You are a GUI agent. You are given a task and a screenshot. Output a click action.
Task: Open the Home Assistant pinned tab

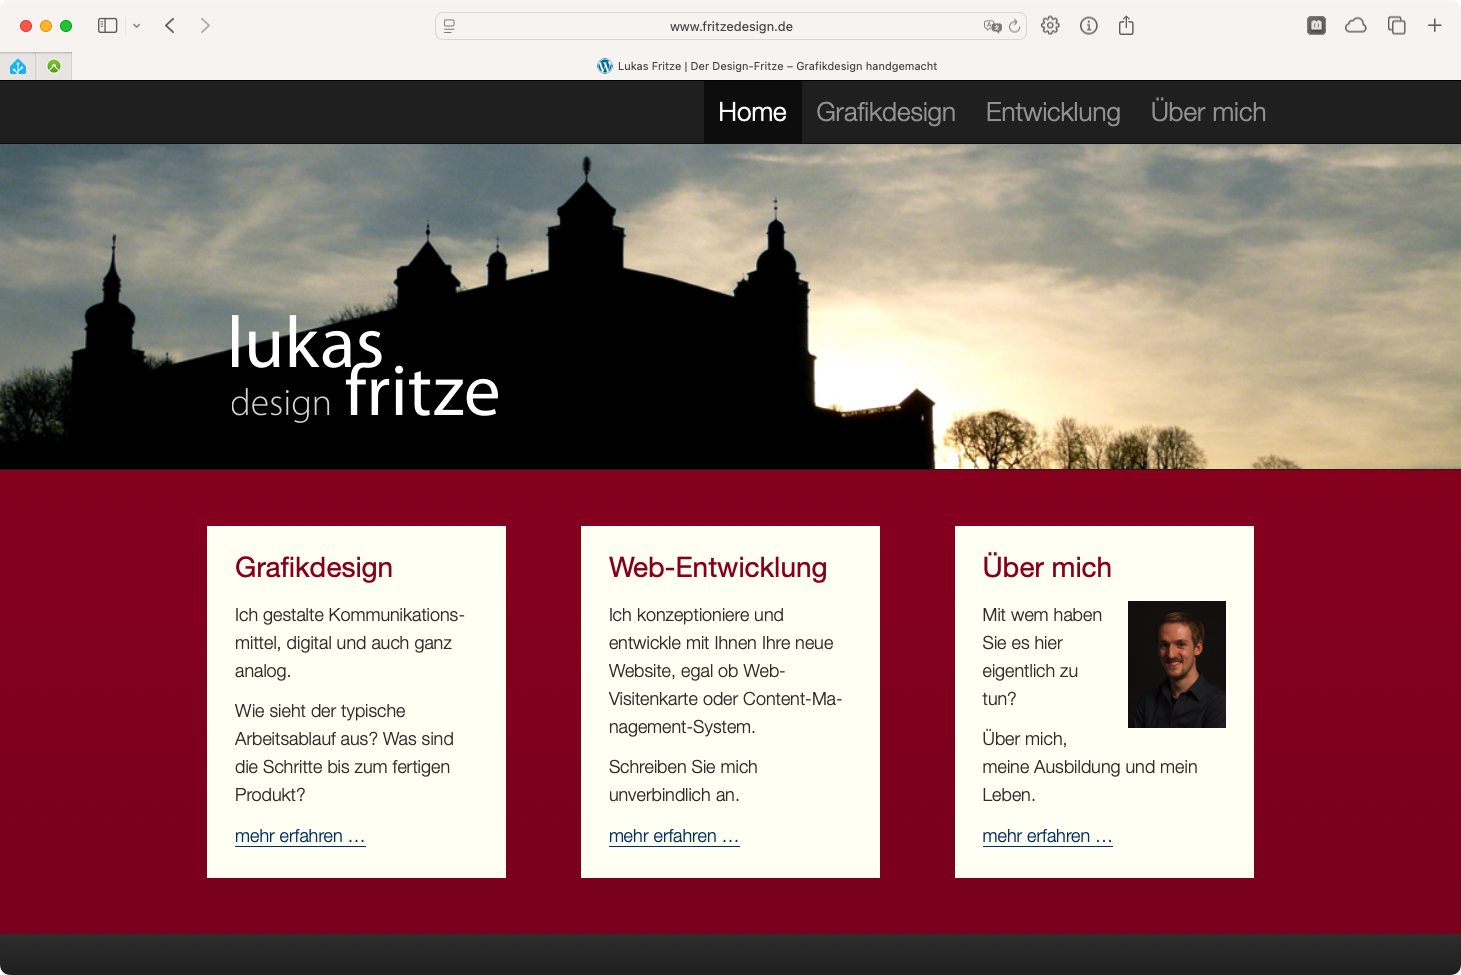point(18,66)
